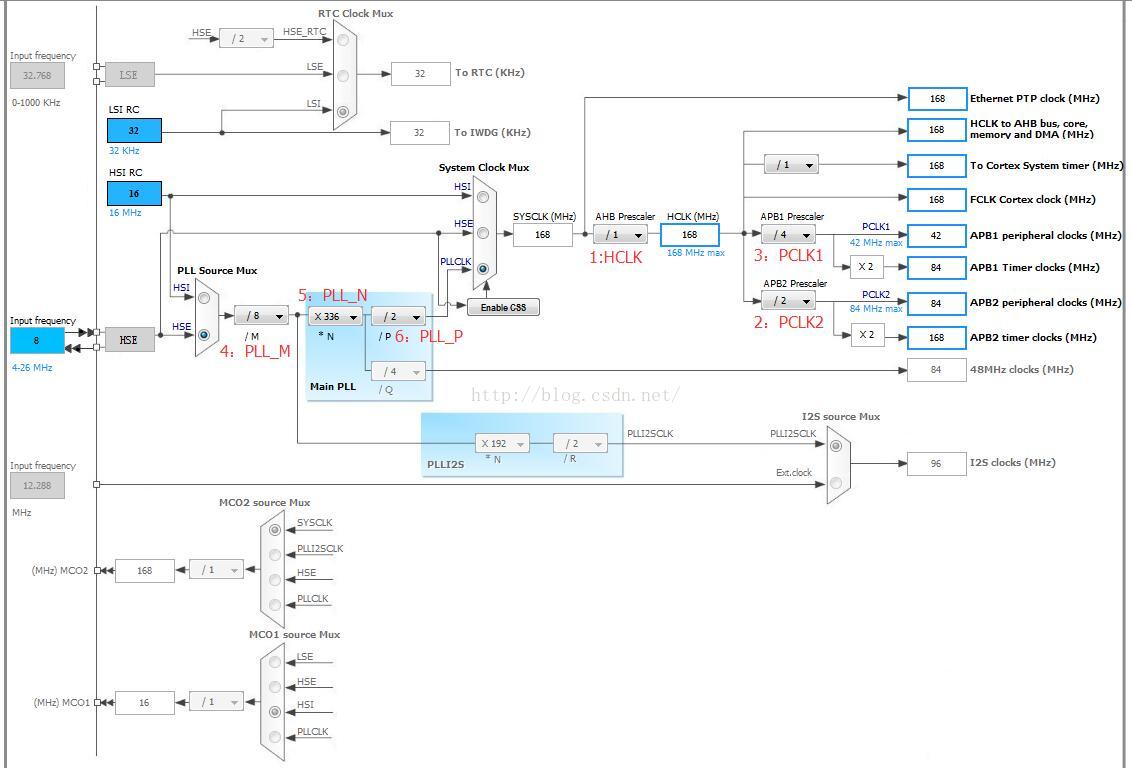1132x768 pixels.
Task: Choose HSI in PLL Source Mux
Action: [204, 297]
